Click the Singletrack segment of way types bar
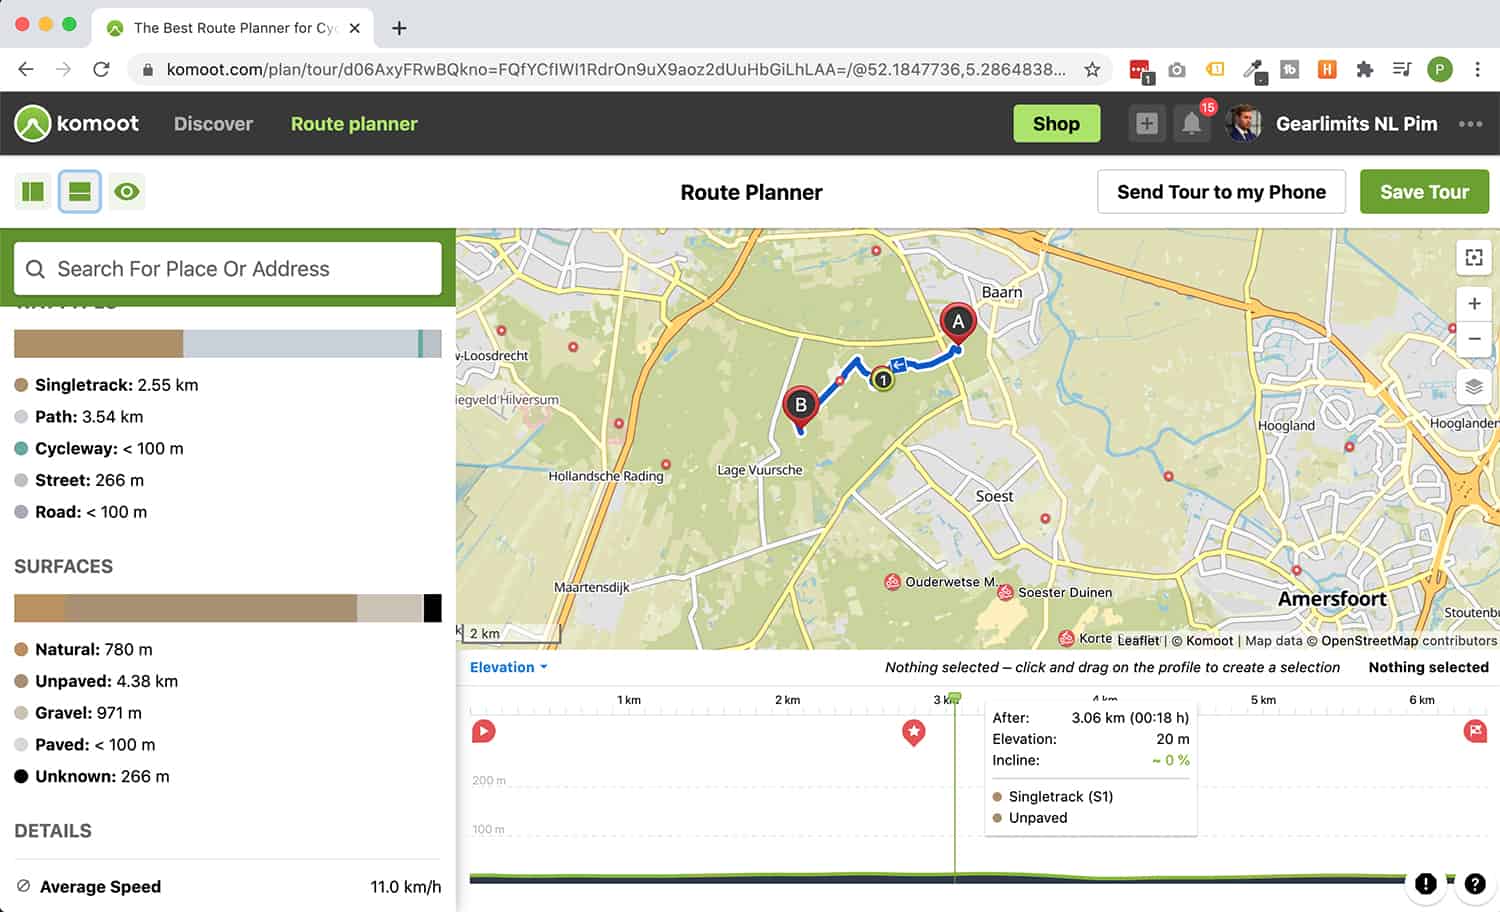The image size is (1500, 912). pyautogui.click(x=98, y=343)
